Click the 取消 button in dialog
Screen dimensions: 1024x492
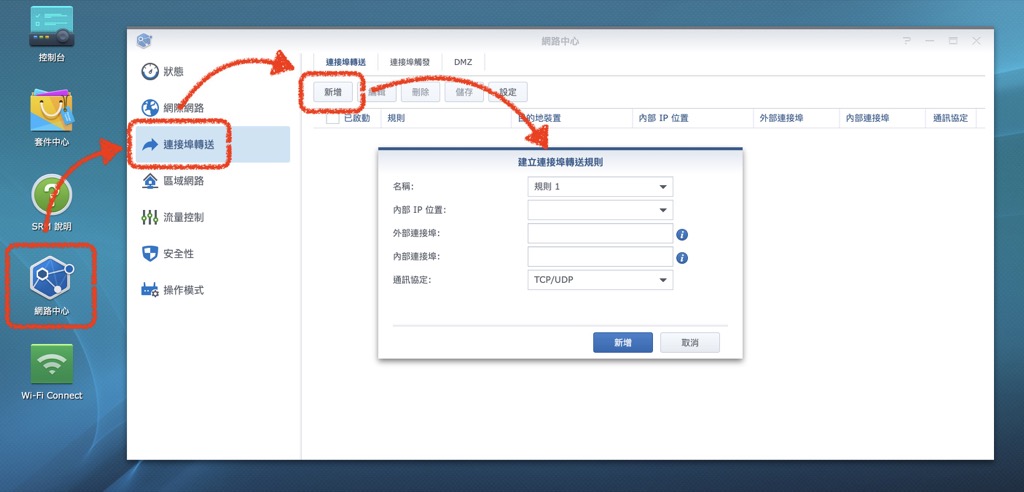tap(689, 342)
